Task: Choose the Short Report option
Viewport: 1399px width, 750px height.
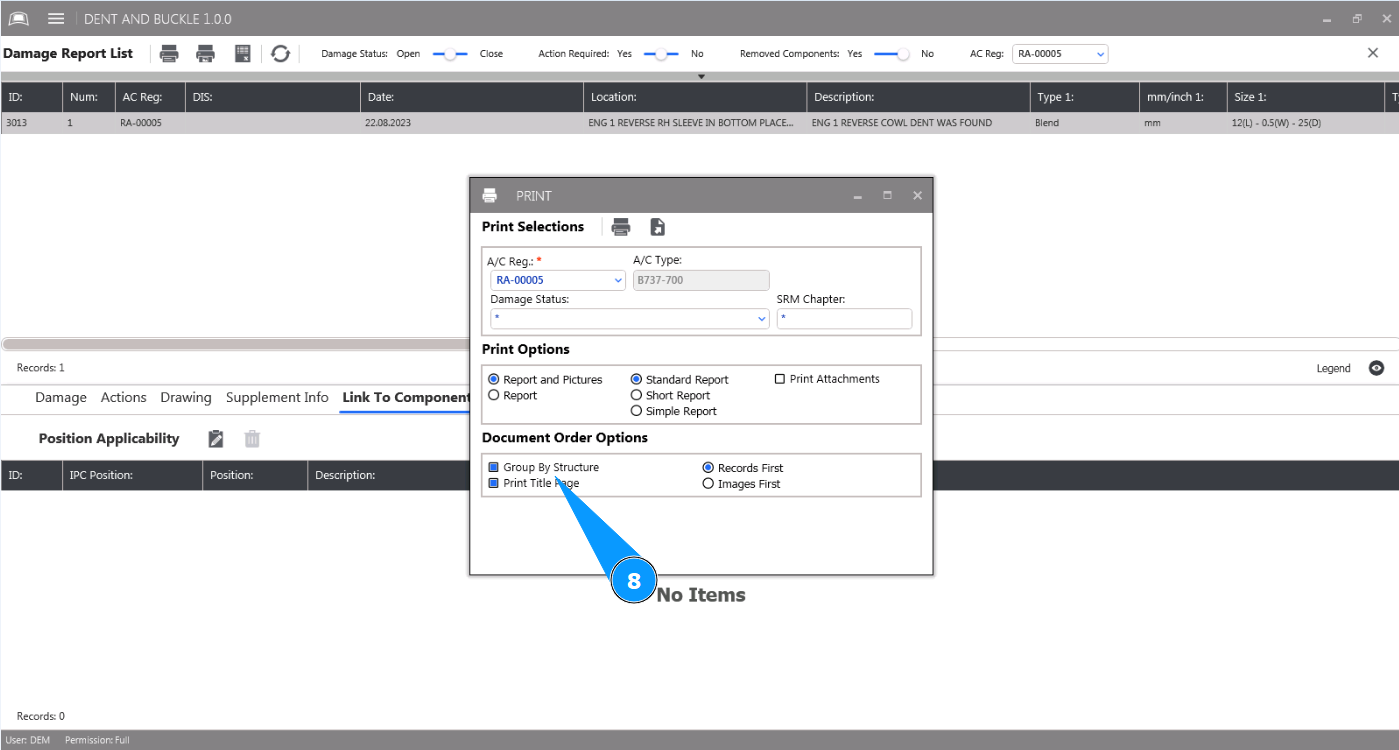Action: pyautogui.click(x=636, y=396)
